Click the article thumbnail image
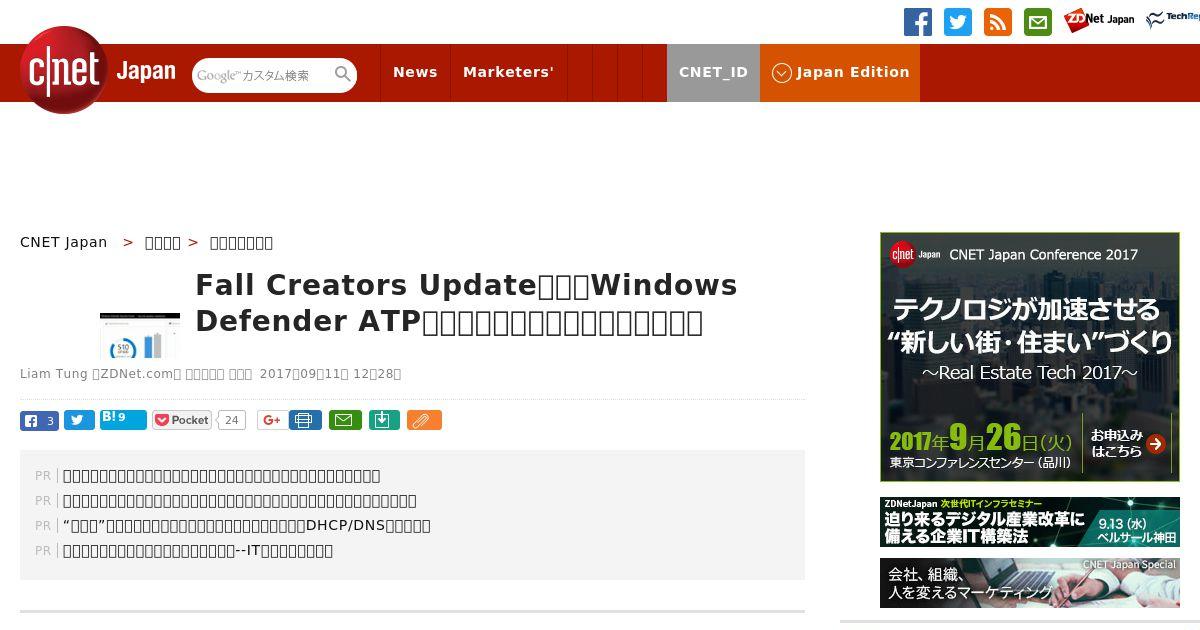 point(140,335)
